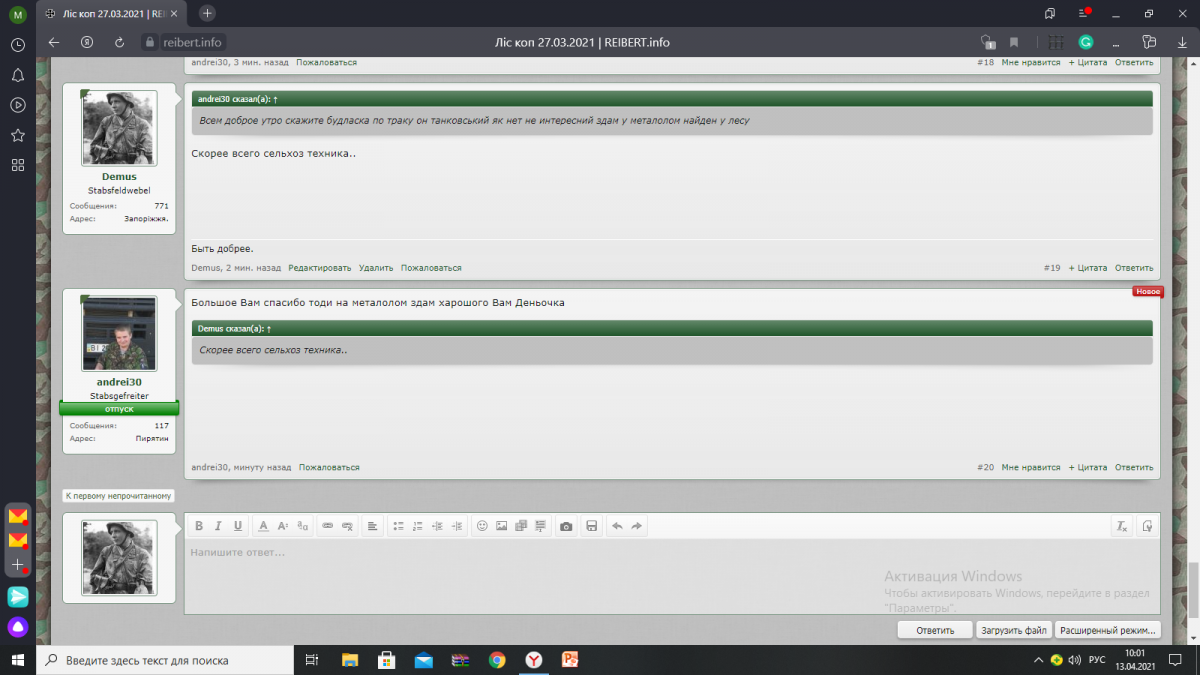This screenshot has width=1200, height=675.
Task: Open PowerPoint from taskbar
Action: (570, 660)
